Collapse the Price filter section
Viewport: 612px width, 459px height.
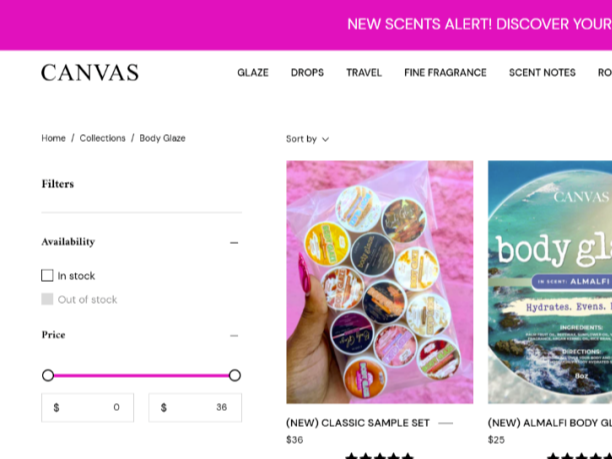coord(234,335)
